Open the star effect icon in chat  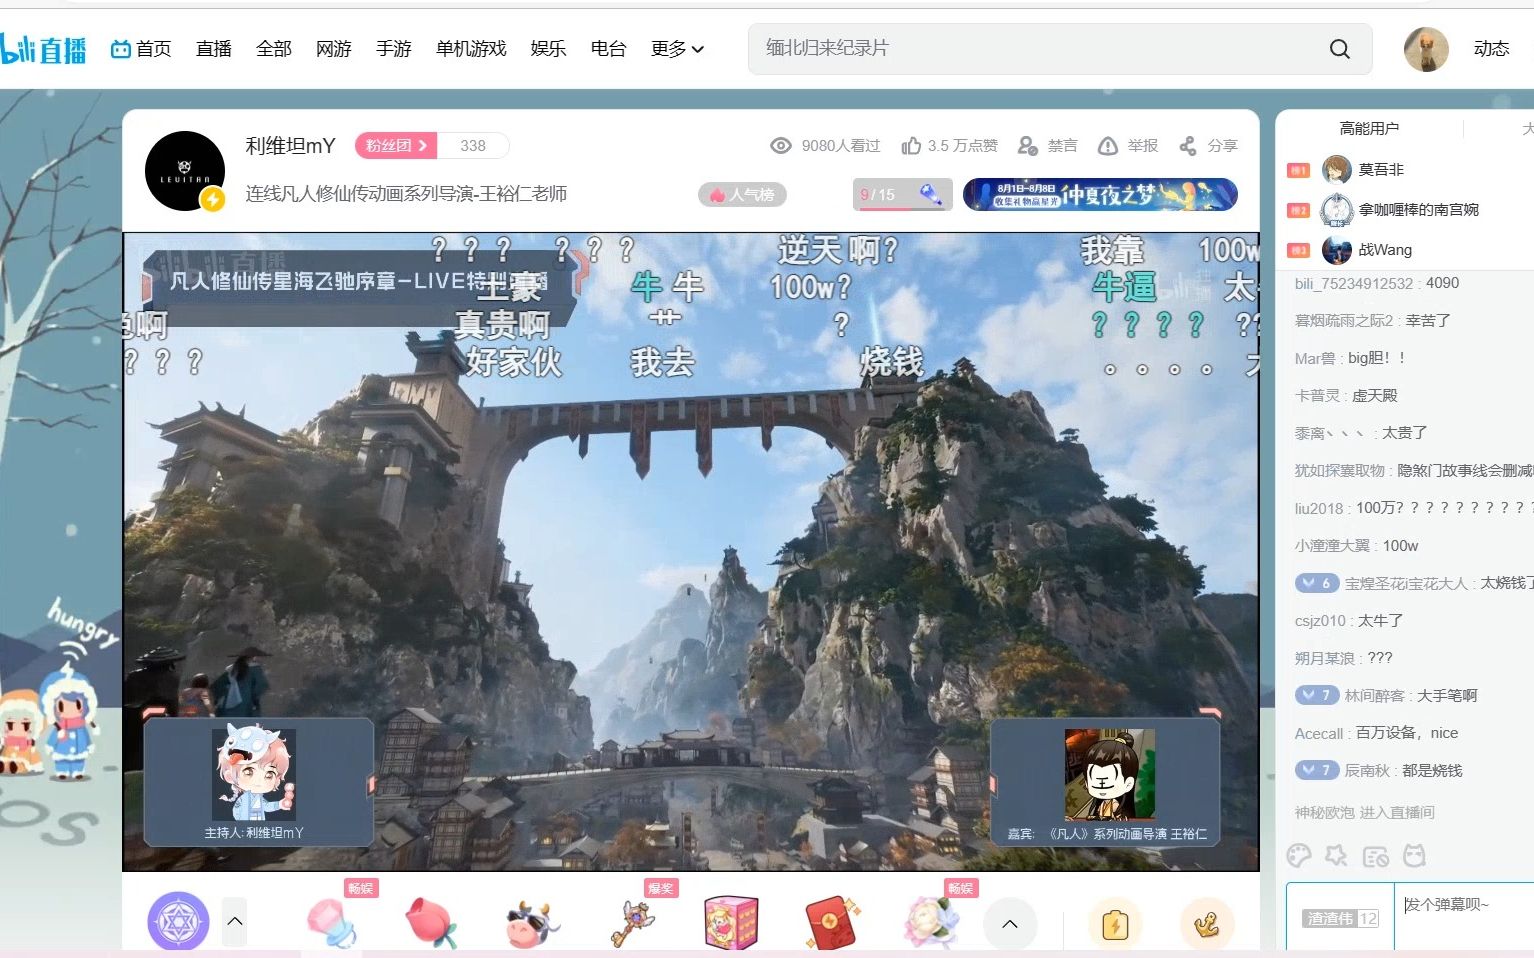pos(1336,856)
